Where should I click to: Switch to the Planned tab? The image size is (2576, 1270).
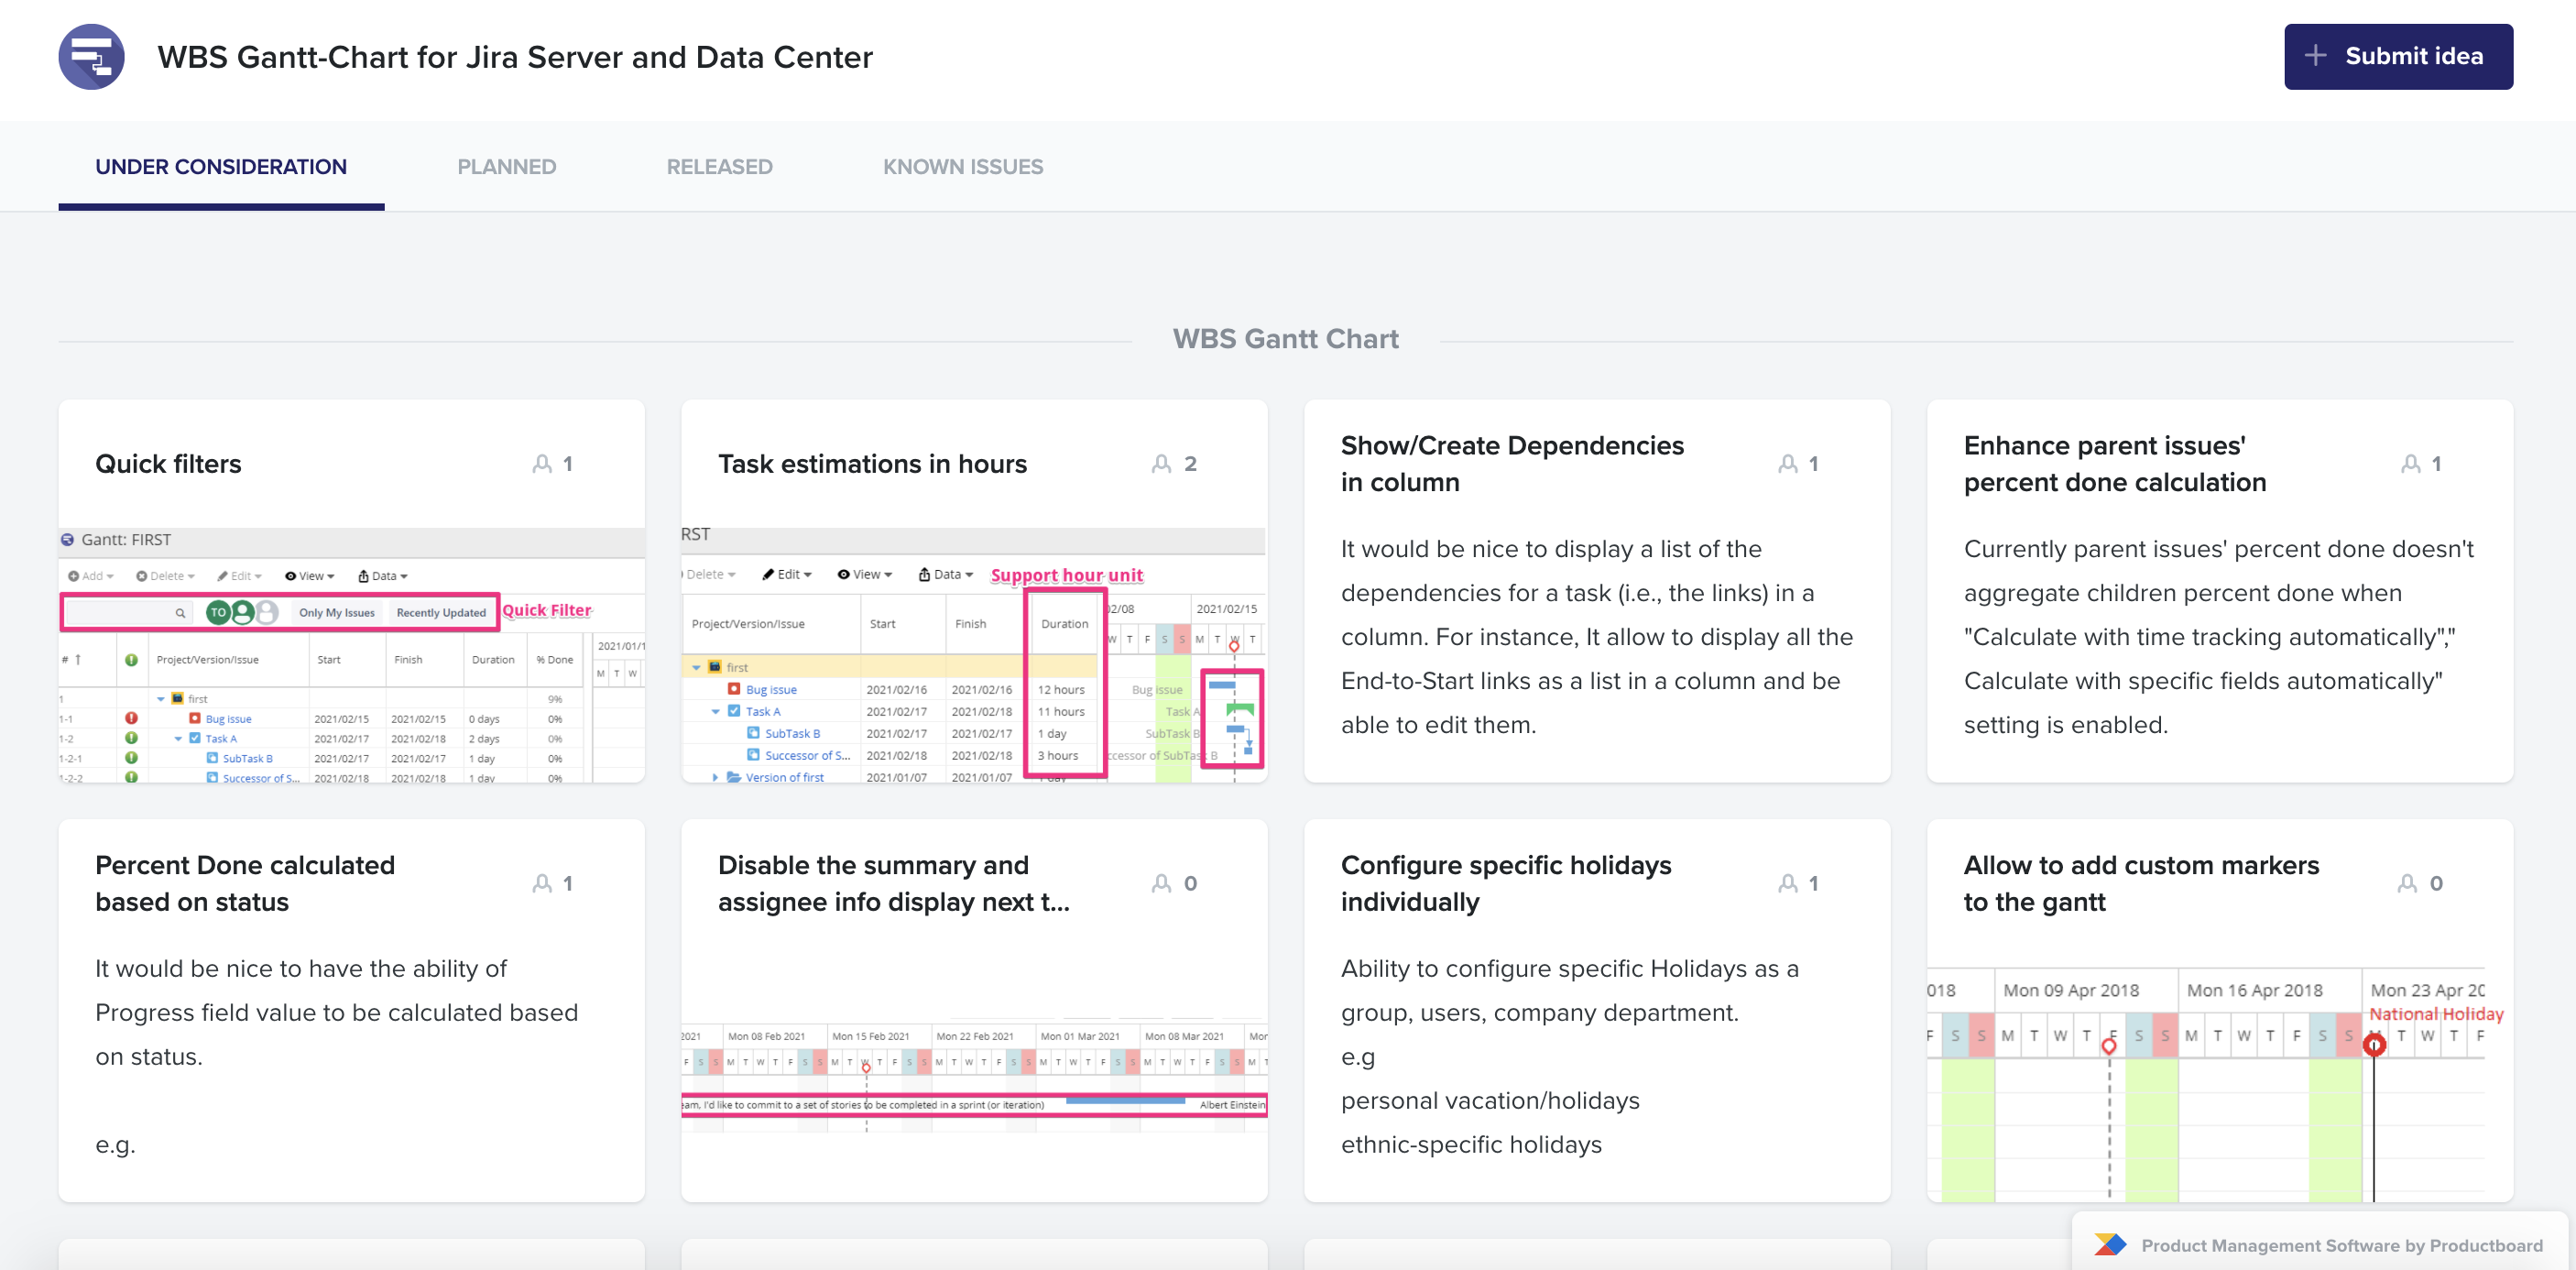[x=506, y=167]
